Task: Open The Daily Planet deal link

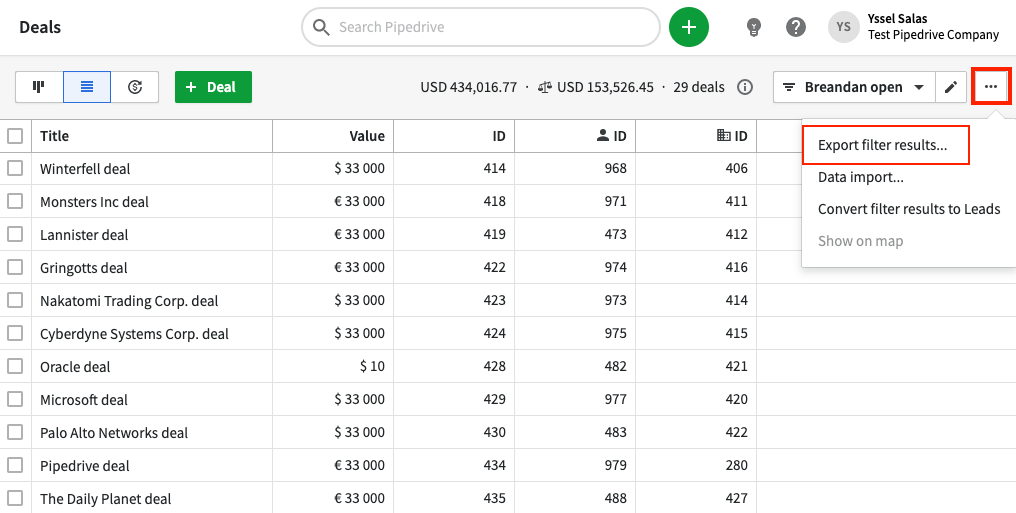Action: click(x=106, y=499)
